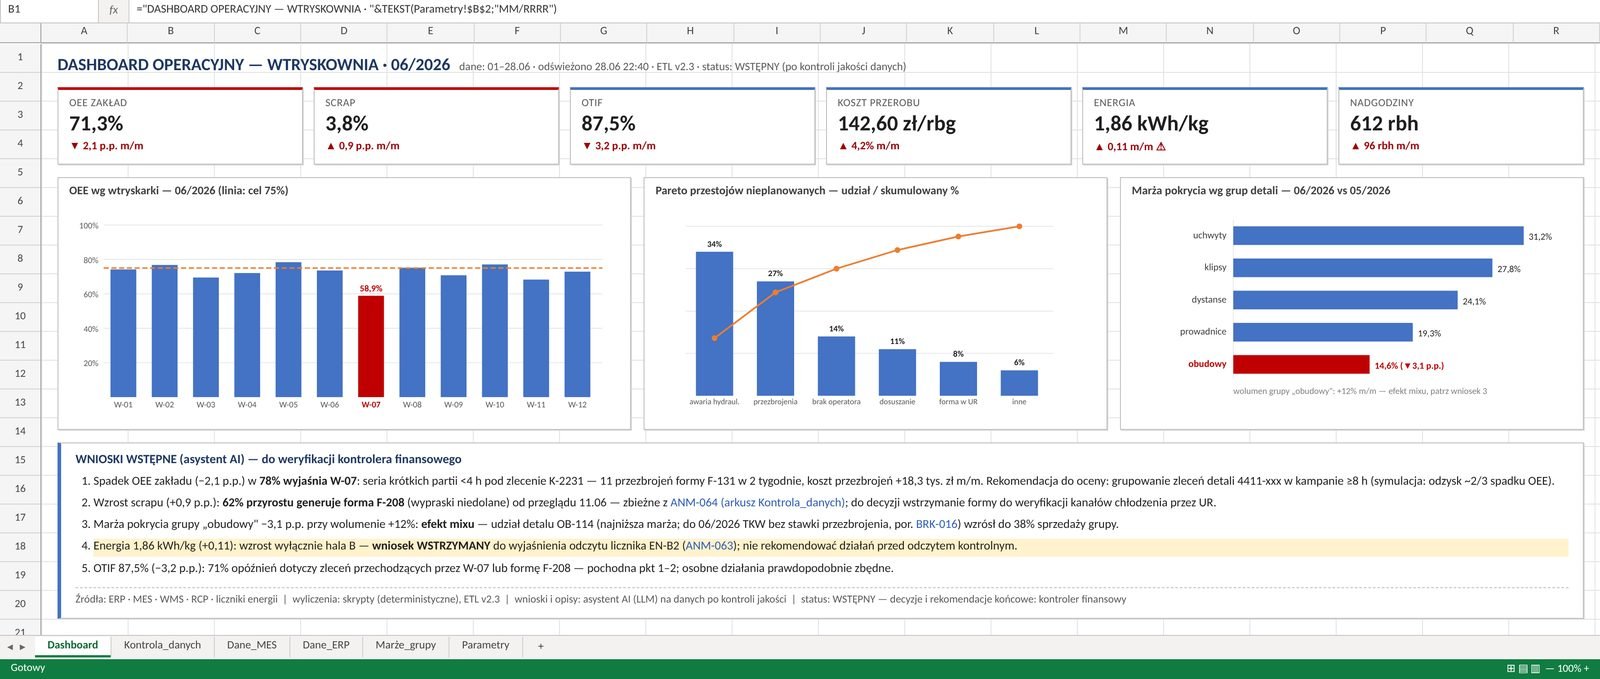The width and height of the screenshot is (1600, 679).
Task: Click the Gotowy status bar label
Action: click(28, 668)
